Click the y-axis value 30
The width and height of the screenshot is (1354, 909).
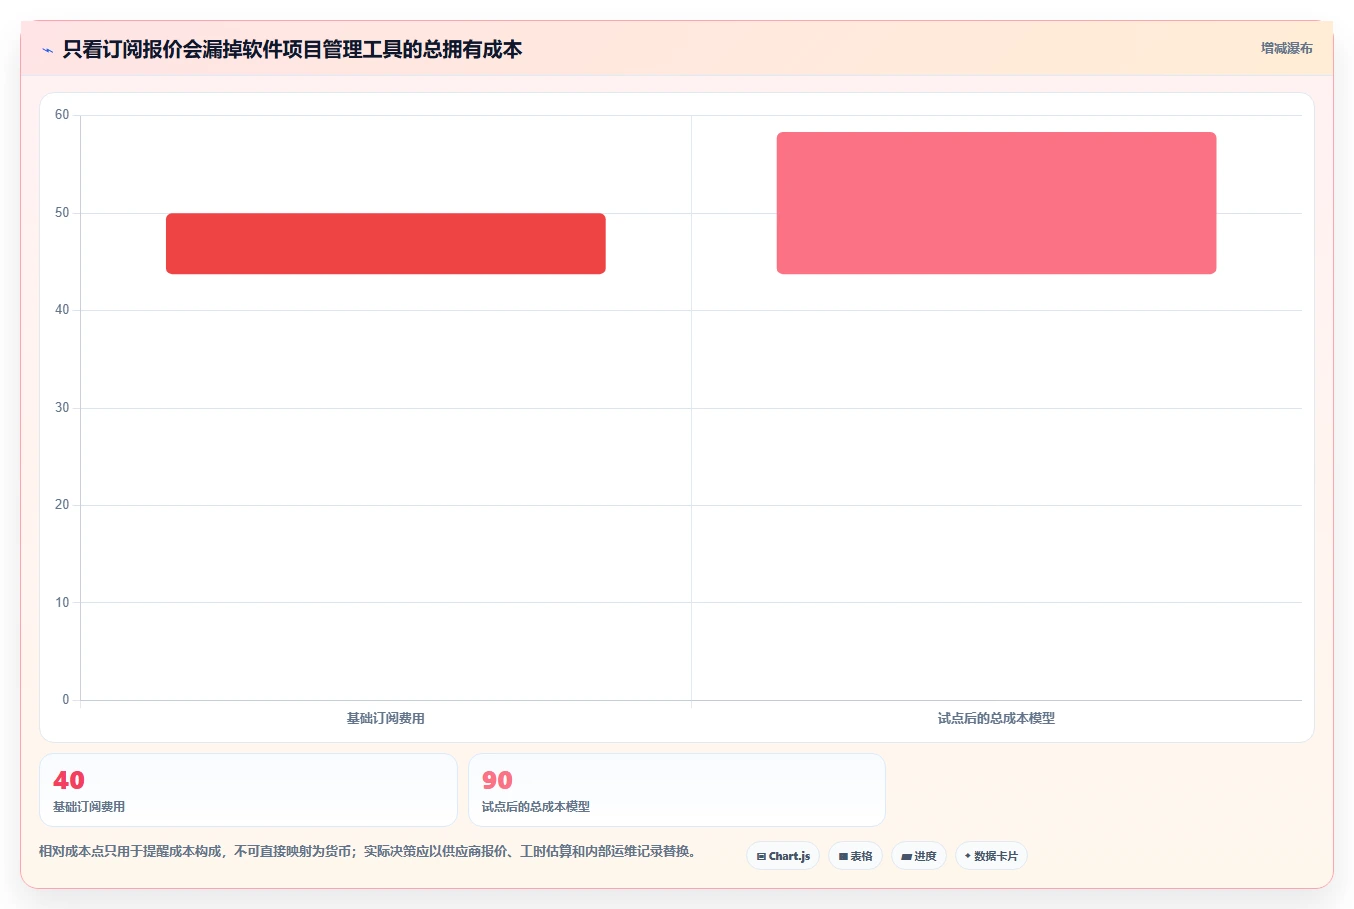coord(62,408)
